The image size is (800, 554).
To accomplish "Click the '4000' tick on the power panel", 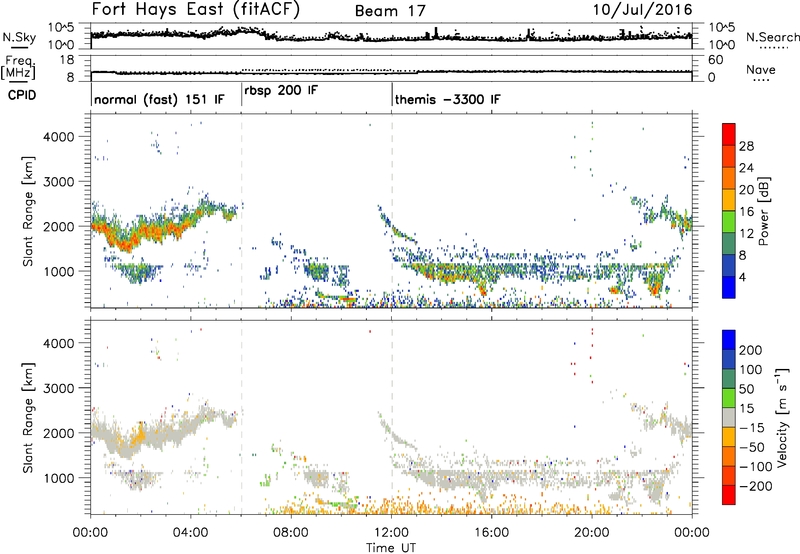I will point(59,137).
